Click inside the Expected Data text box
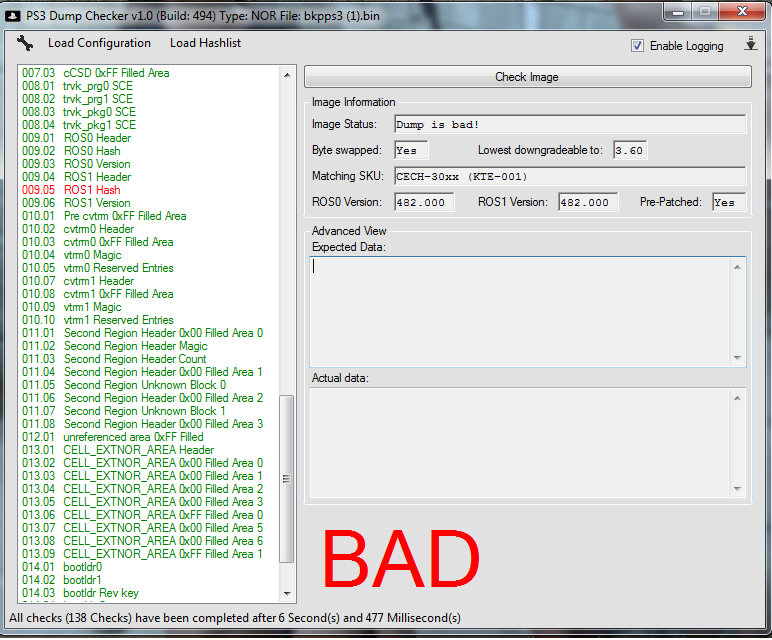Viewport: 772px width, 640px height. pos(519,312)
